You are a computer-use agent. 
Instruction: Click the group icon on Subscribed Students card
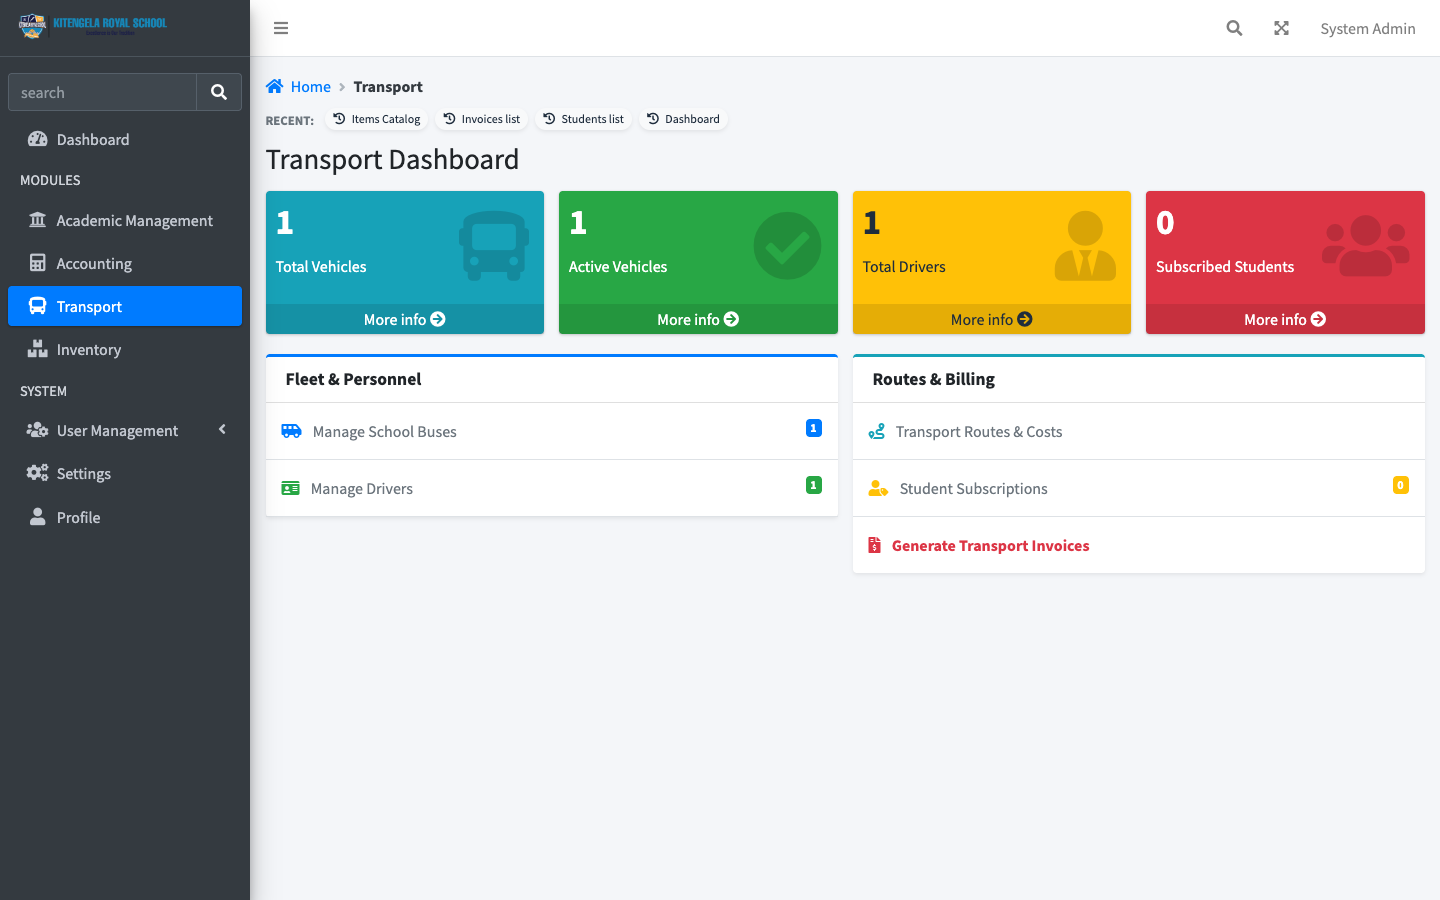coord(1366,246)
